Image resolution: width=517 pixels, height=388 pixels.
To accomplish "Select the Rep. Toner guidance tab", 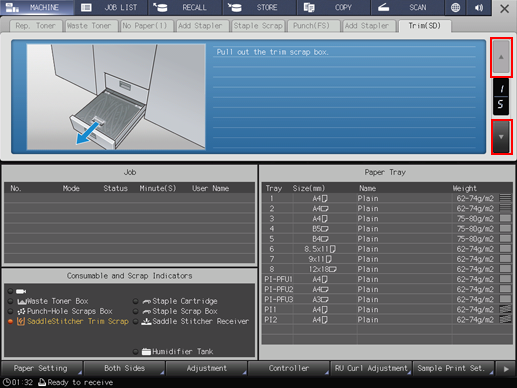I will (x=35, y=26).
